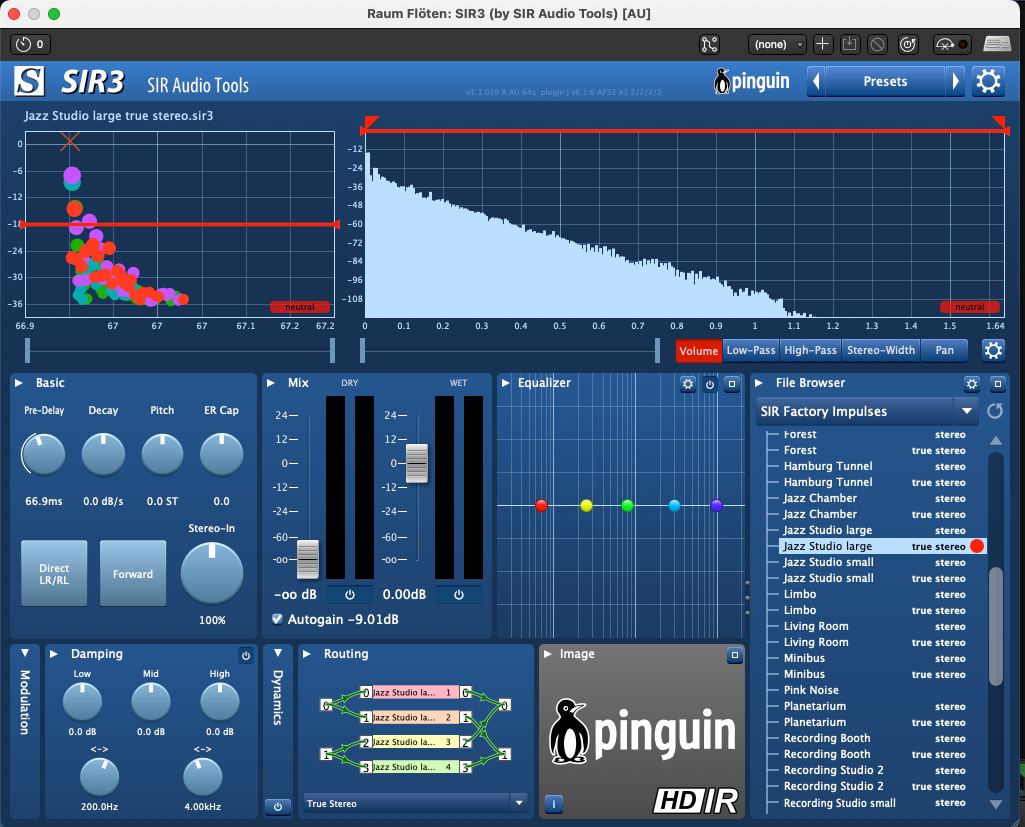Maximize the Equalizer panel
Image resolution: width=1025 pixels, height=827 pixels.
click(x=732, y=384)
